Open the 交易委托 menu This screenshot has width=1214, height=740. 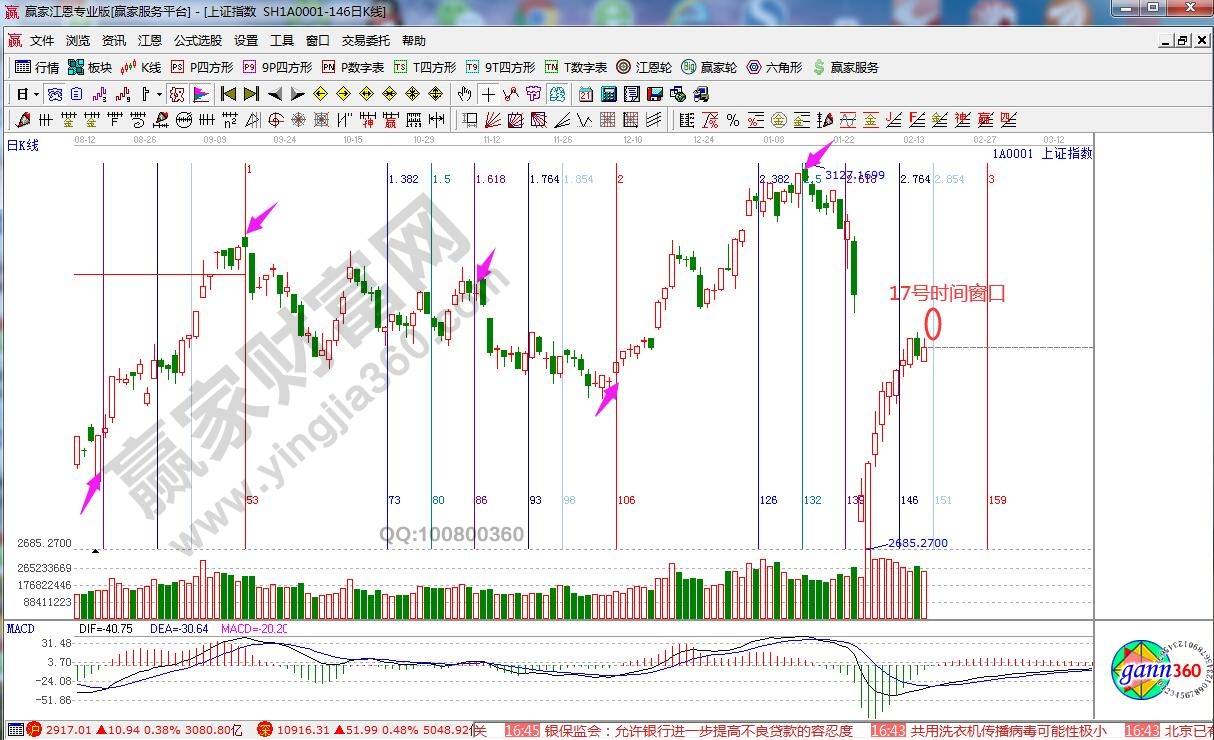(x=366, y=41)
